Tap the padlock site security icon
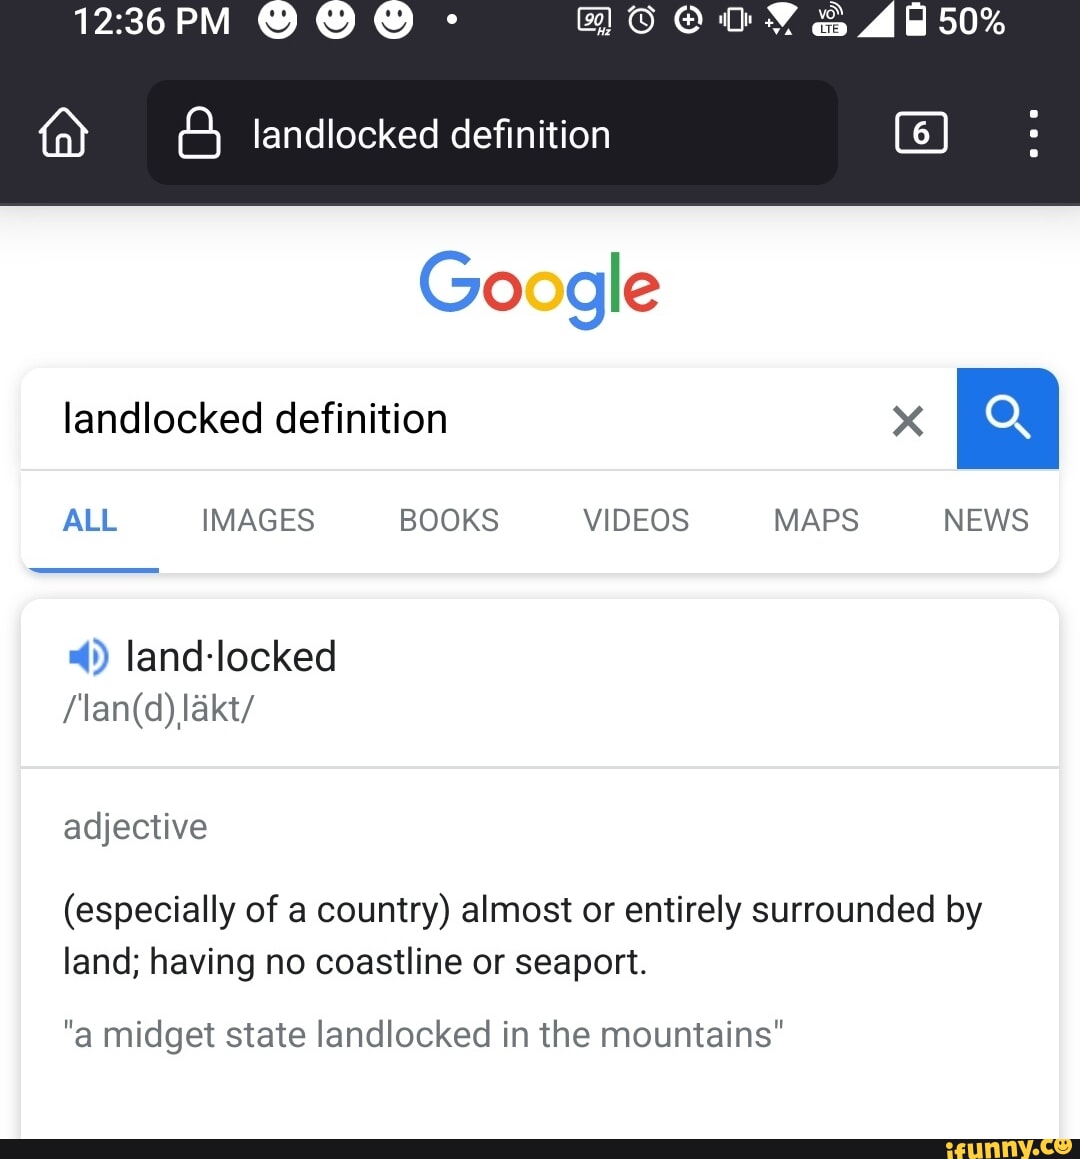 coord(199,134)
